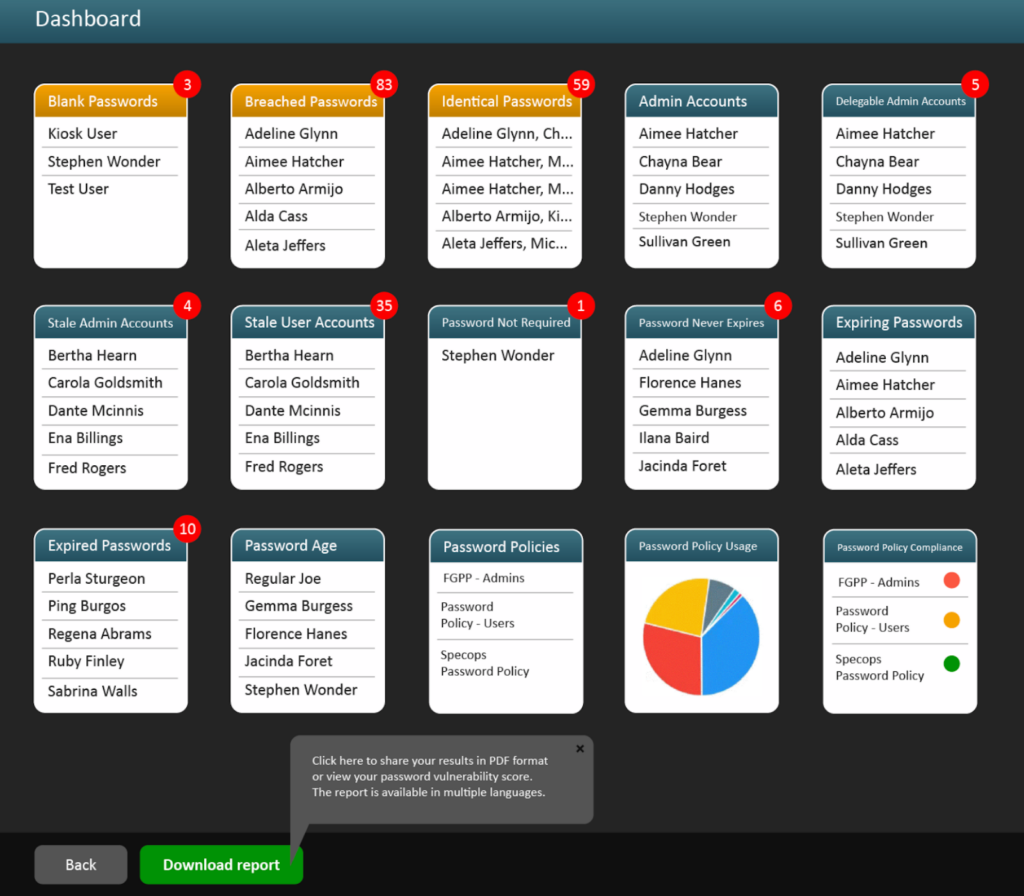This screenshot has width=1024, height=896.
Task: Toggle the red compliance dot for FGPP - Admins
Action: pyautogui.click(x=951, y=580)
